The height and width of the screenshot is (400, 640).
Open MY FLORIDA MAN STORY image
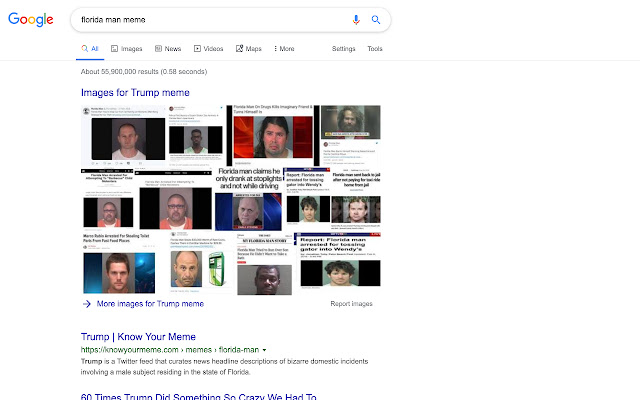264,264
